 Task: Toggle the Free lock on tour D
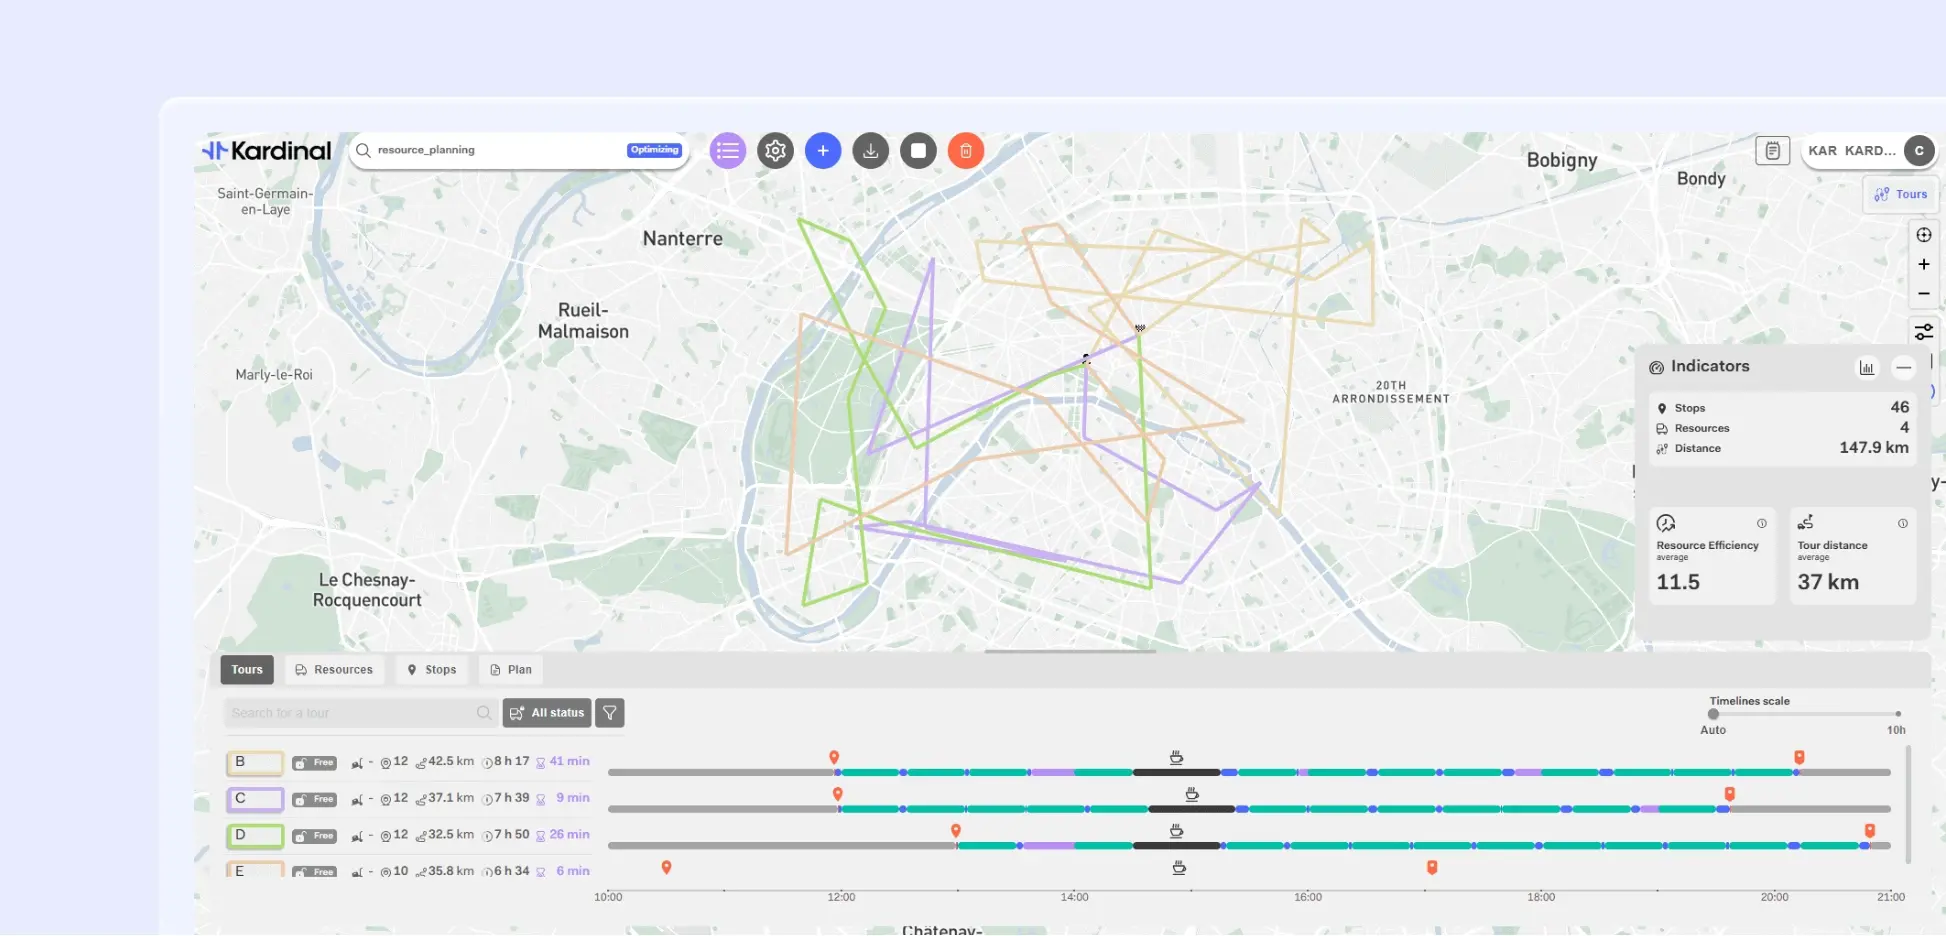coord(314,836)
